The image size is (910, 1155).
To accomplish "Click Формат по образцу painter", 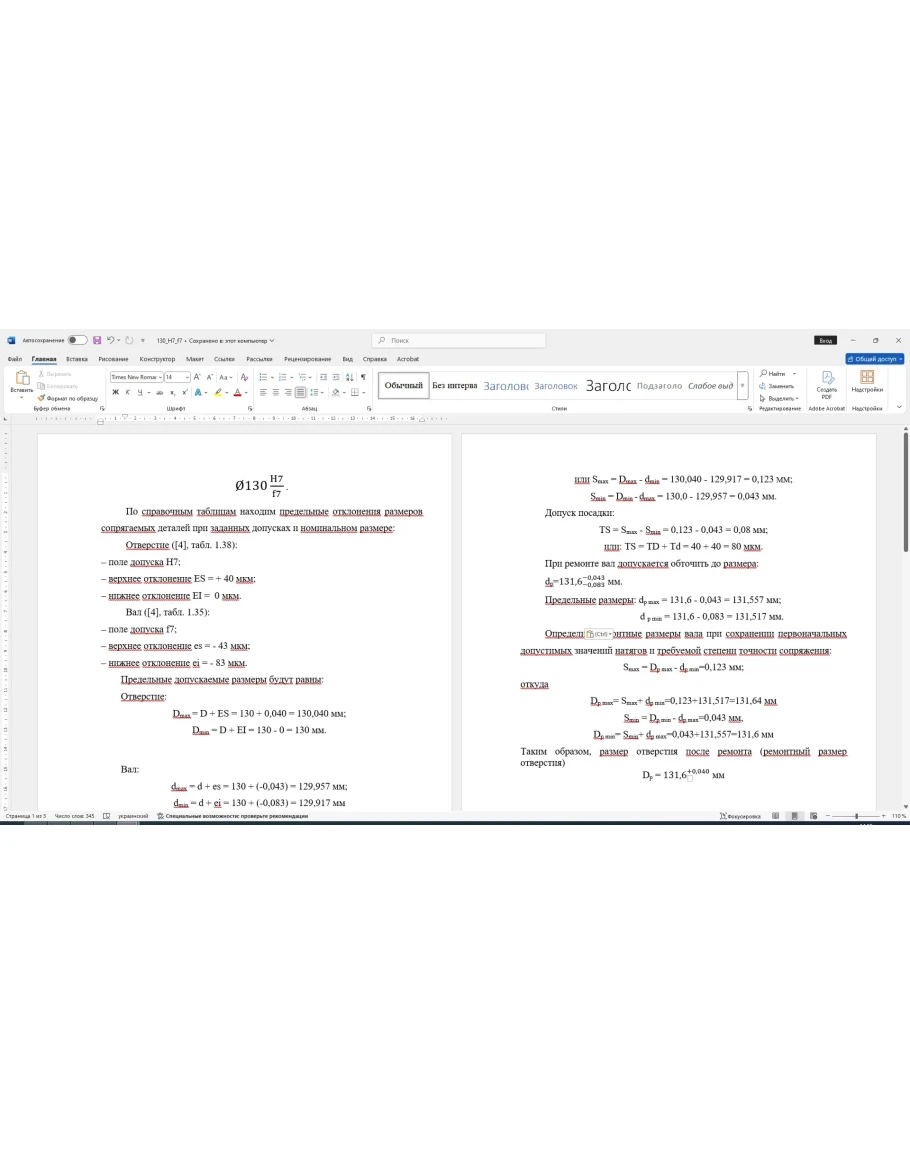I will pyautogui.click(x=68, y=398).
